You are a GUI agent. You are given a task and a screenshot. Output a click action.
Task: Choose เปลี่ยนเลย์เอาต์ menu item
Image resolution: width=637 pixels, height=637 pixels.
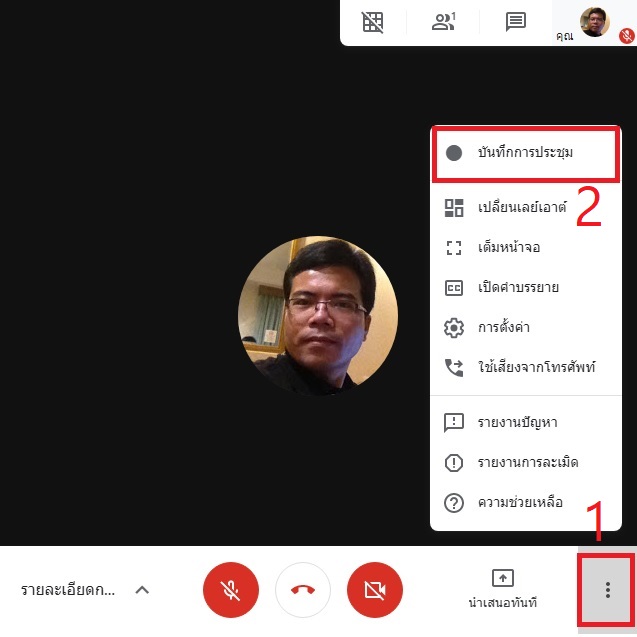[526, 208]
